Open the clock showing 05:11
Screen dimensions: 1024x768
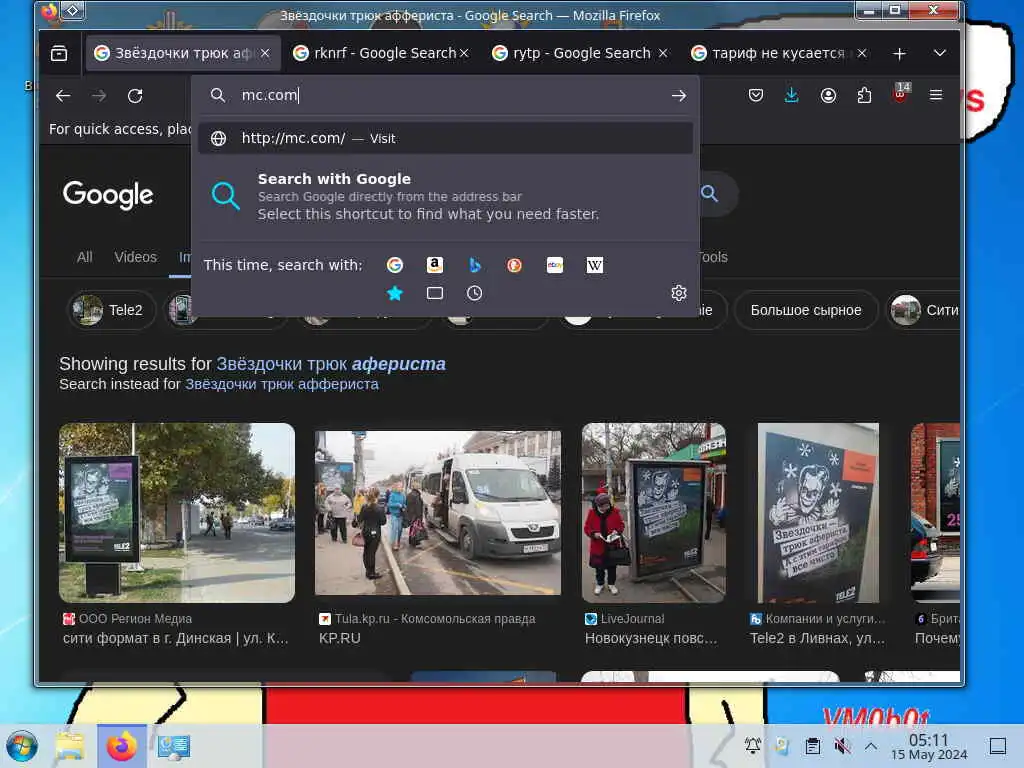coord(929,746)
